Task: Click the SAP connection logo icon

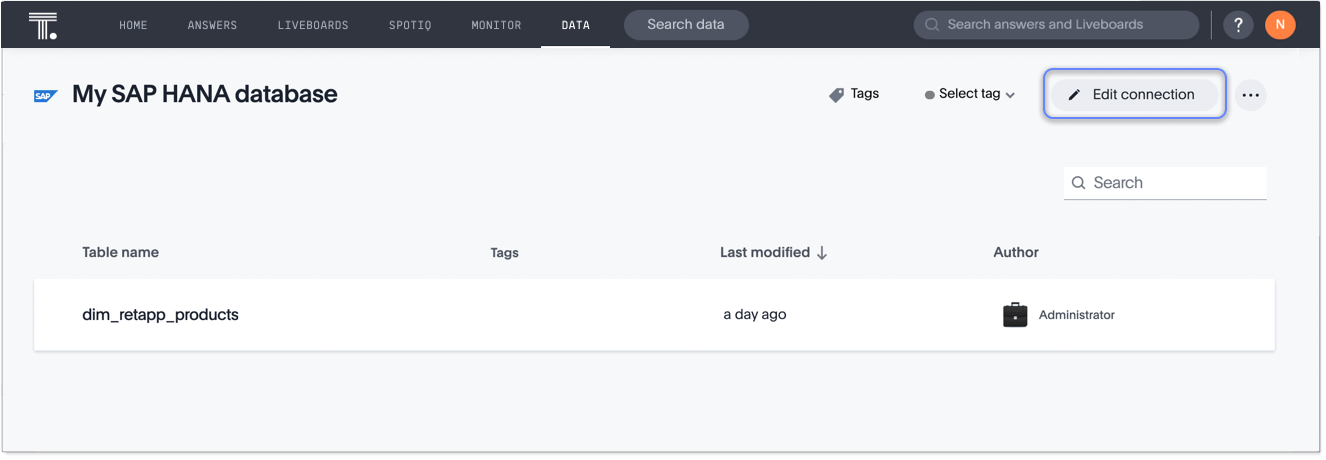Action: [45, 96]
